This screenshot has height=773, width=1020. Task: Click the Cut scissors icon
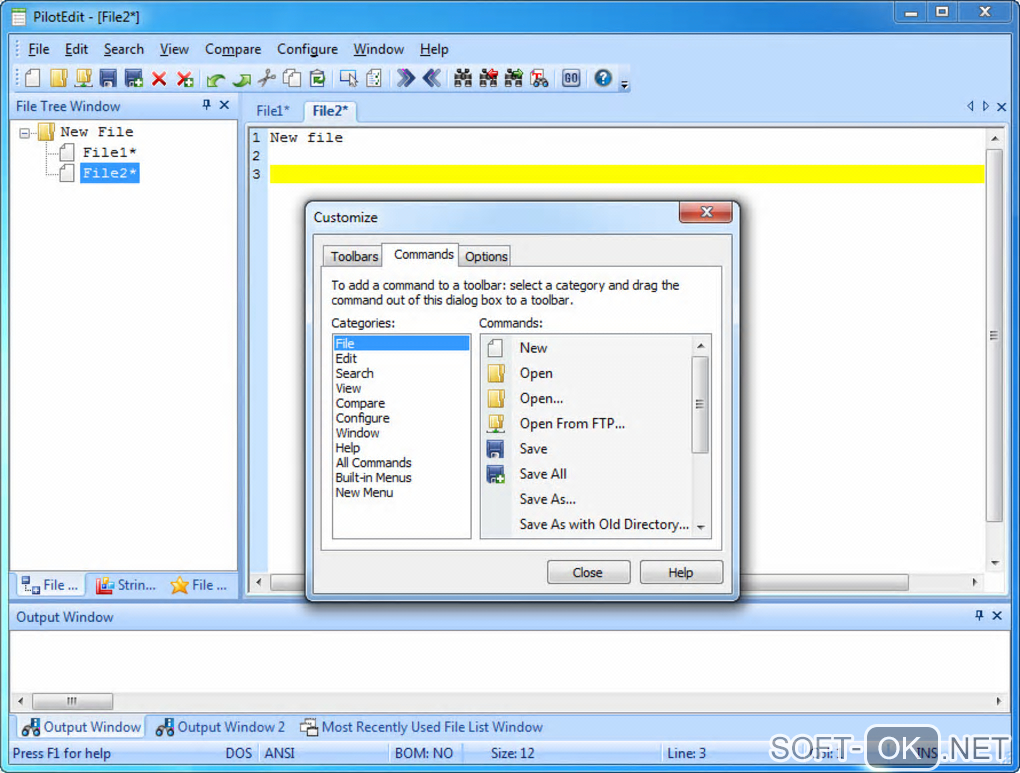click(x=267, y=79)
